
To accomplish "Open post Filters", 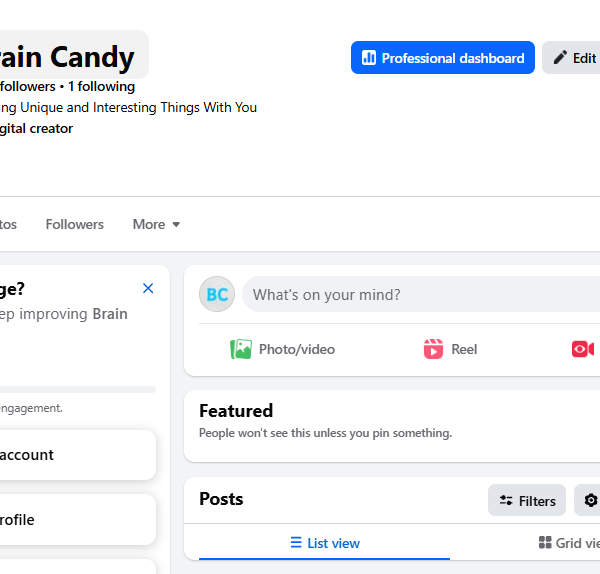I will click(x=527, y=500).
